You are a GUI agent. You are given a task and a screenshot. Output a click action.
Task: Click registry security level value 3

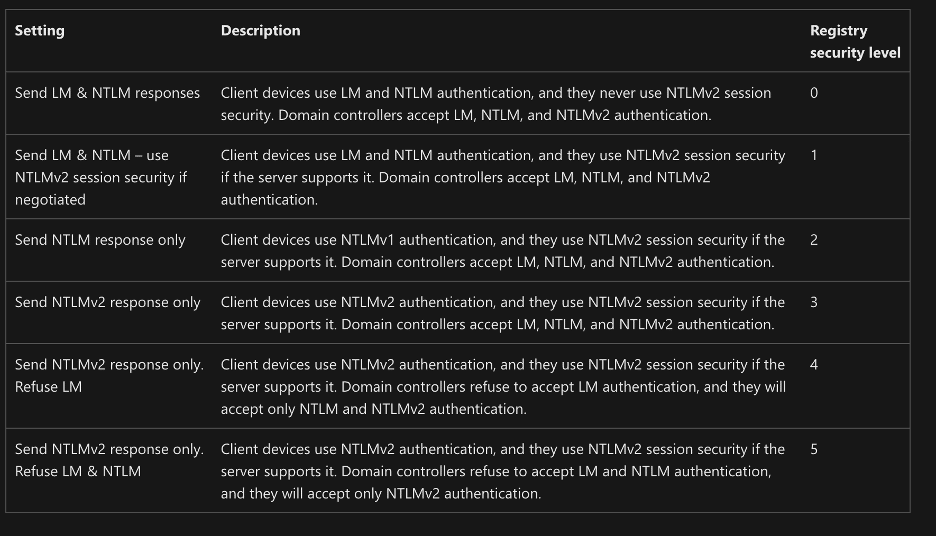(x=814, y=303)
